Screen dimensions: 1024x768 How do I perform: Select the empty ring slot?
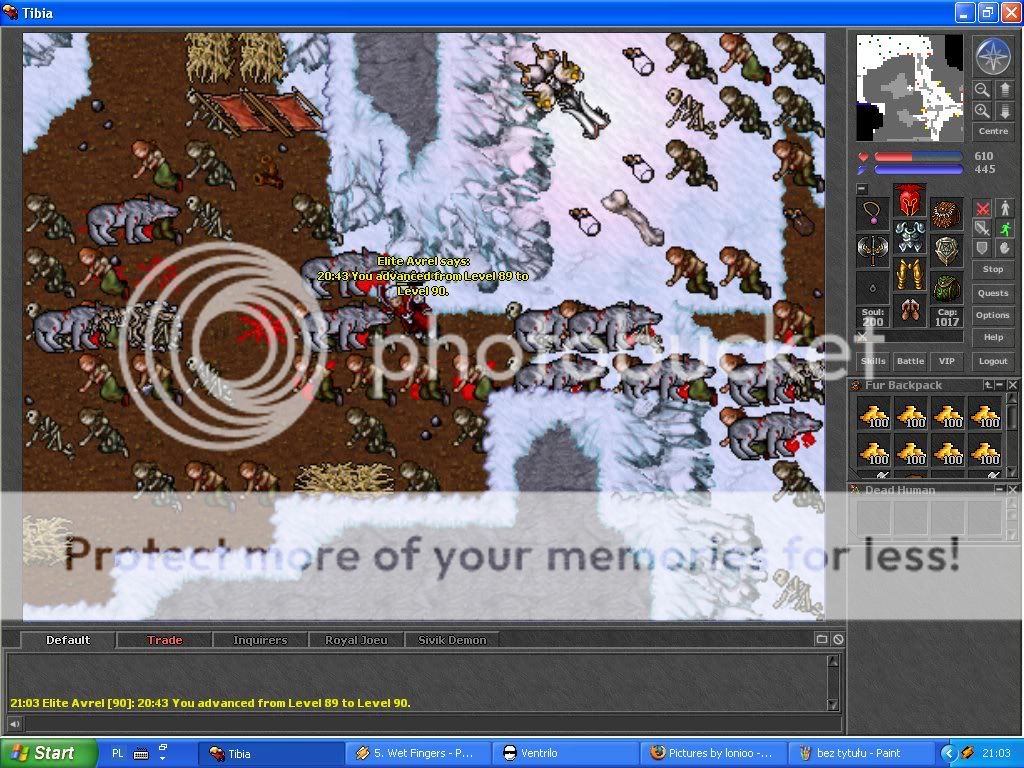(873, 287)
